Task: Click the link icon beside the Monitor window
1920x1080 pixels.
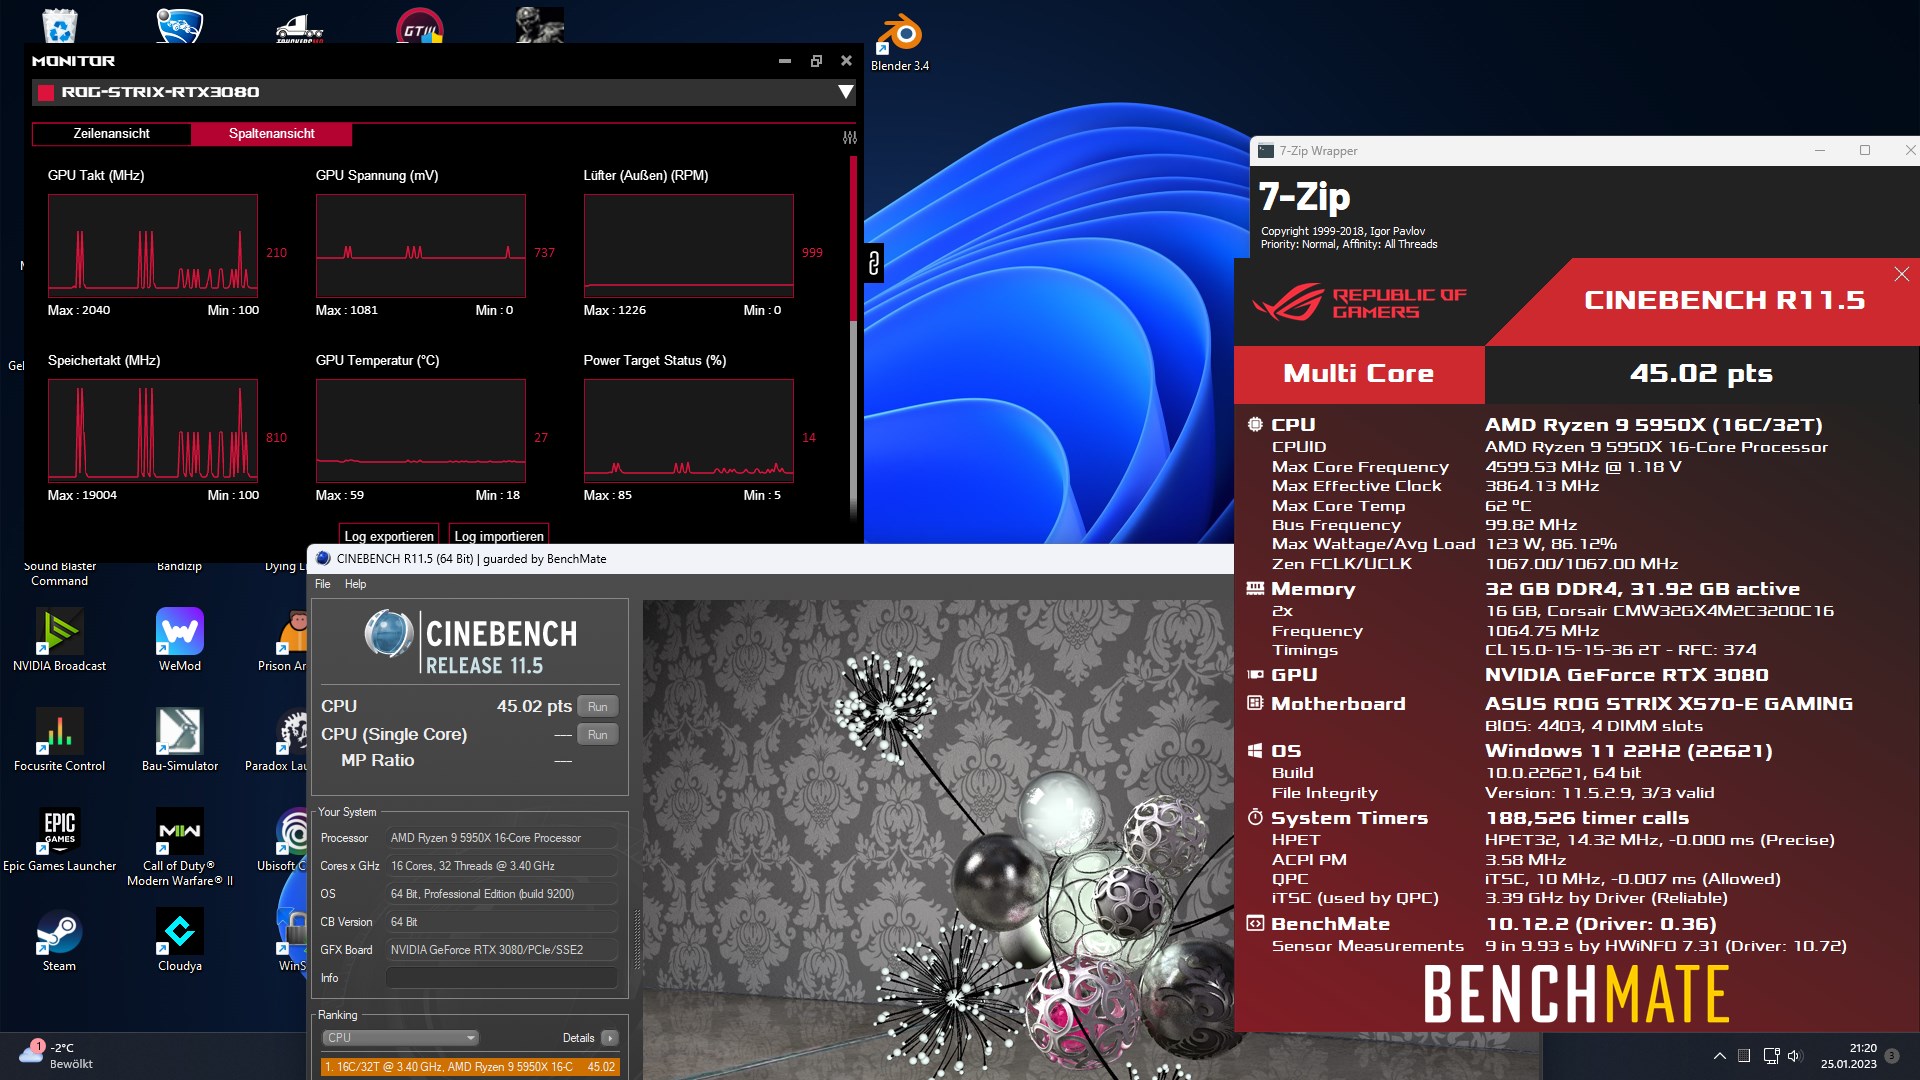Action: [874, 263]
